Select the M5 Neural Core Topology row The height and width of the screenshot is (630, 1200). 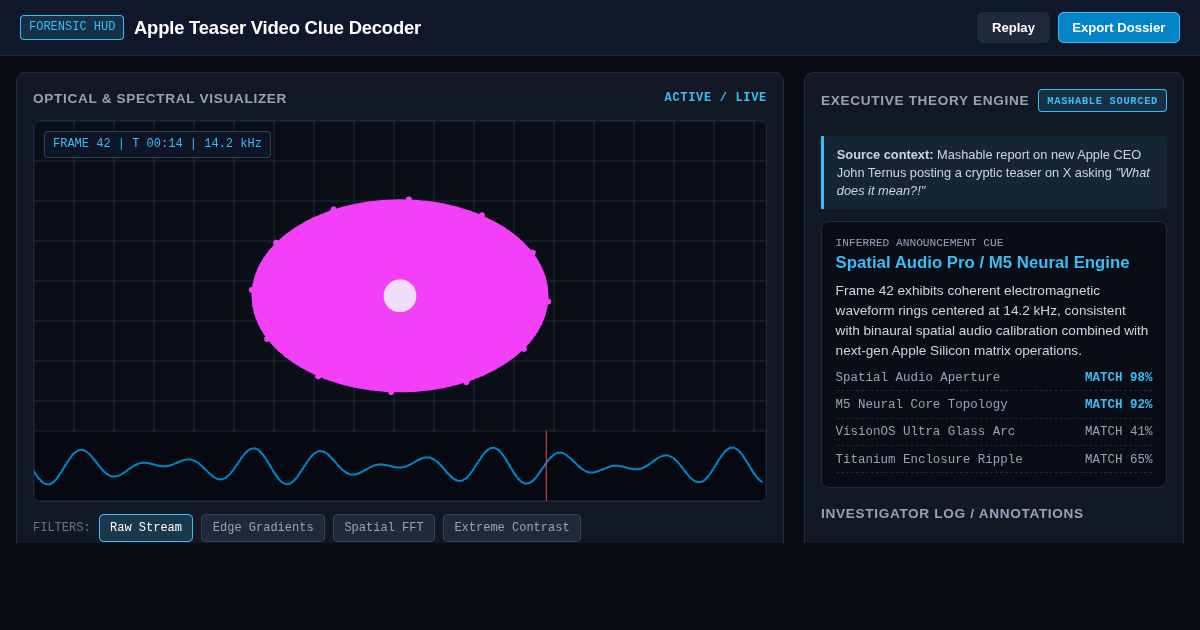pos(994,405)
